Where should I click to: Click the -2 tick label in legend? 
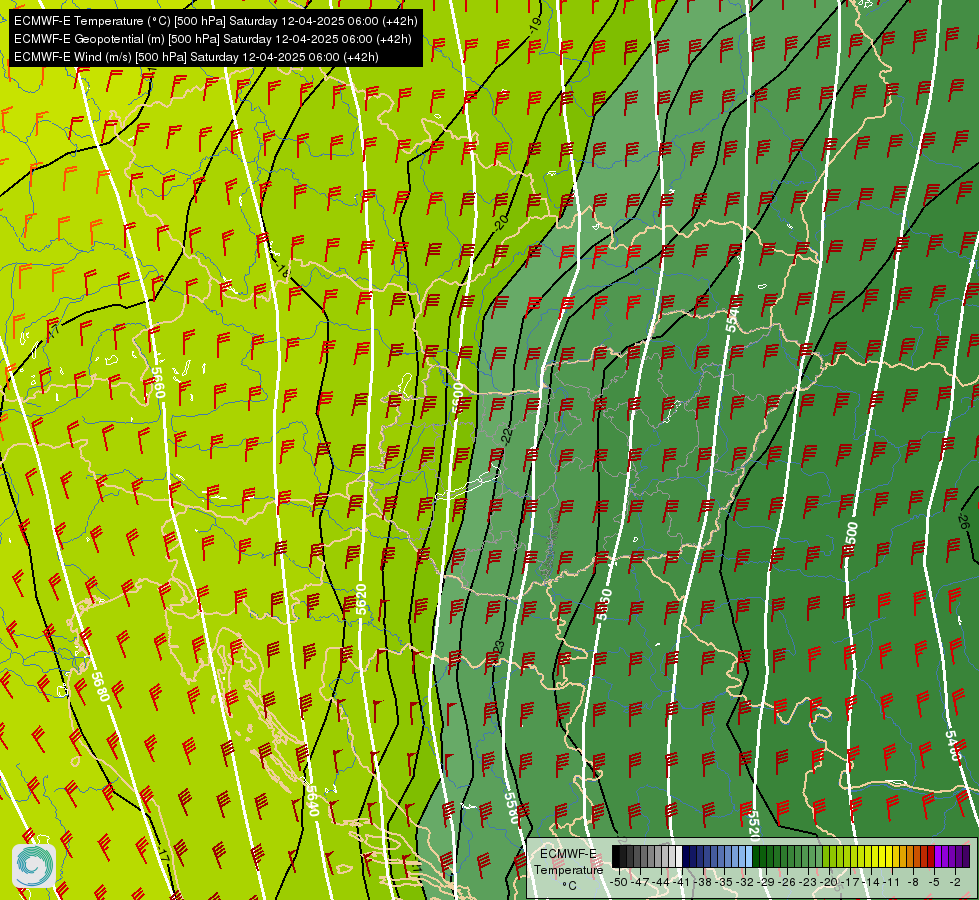(x=955, y=883)
